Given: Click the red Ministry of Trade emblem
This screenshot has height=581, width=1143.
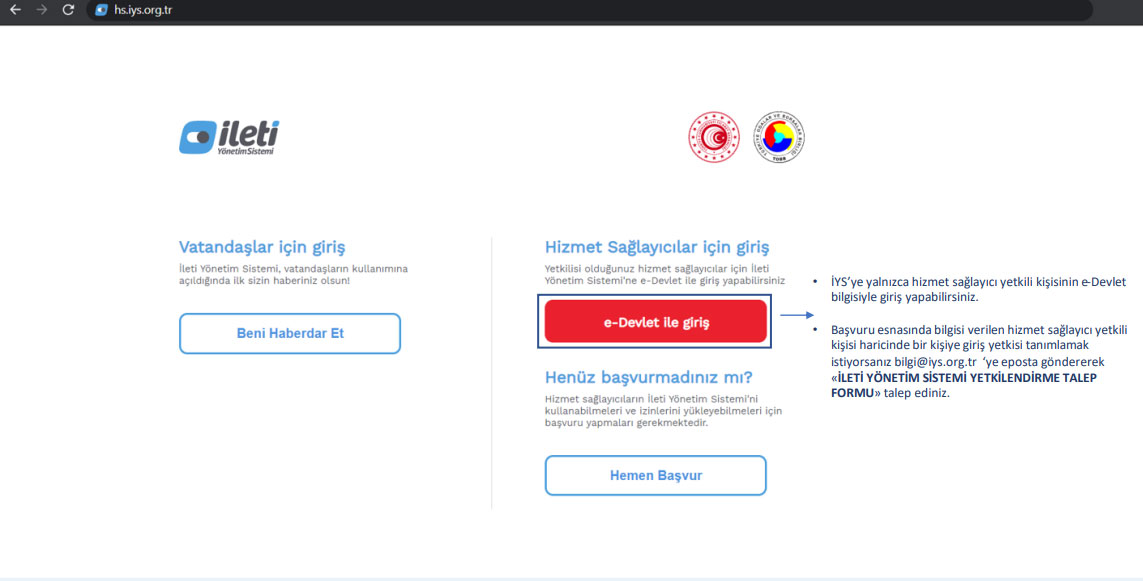Looking at the screenshot, I should [714, 137].
